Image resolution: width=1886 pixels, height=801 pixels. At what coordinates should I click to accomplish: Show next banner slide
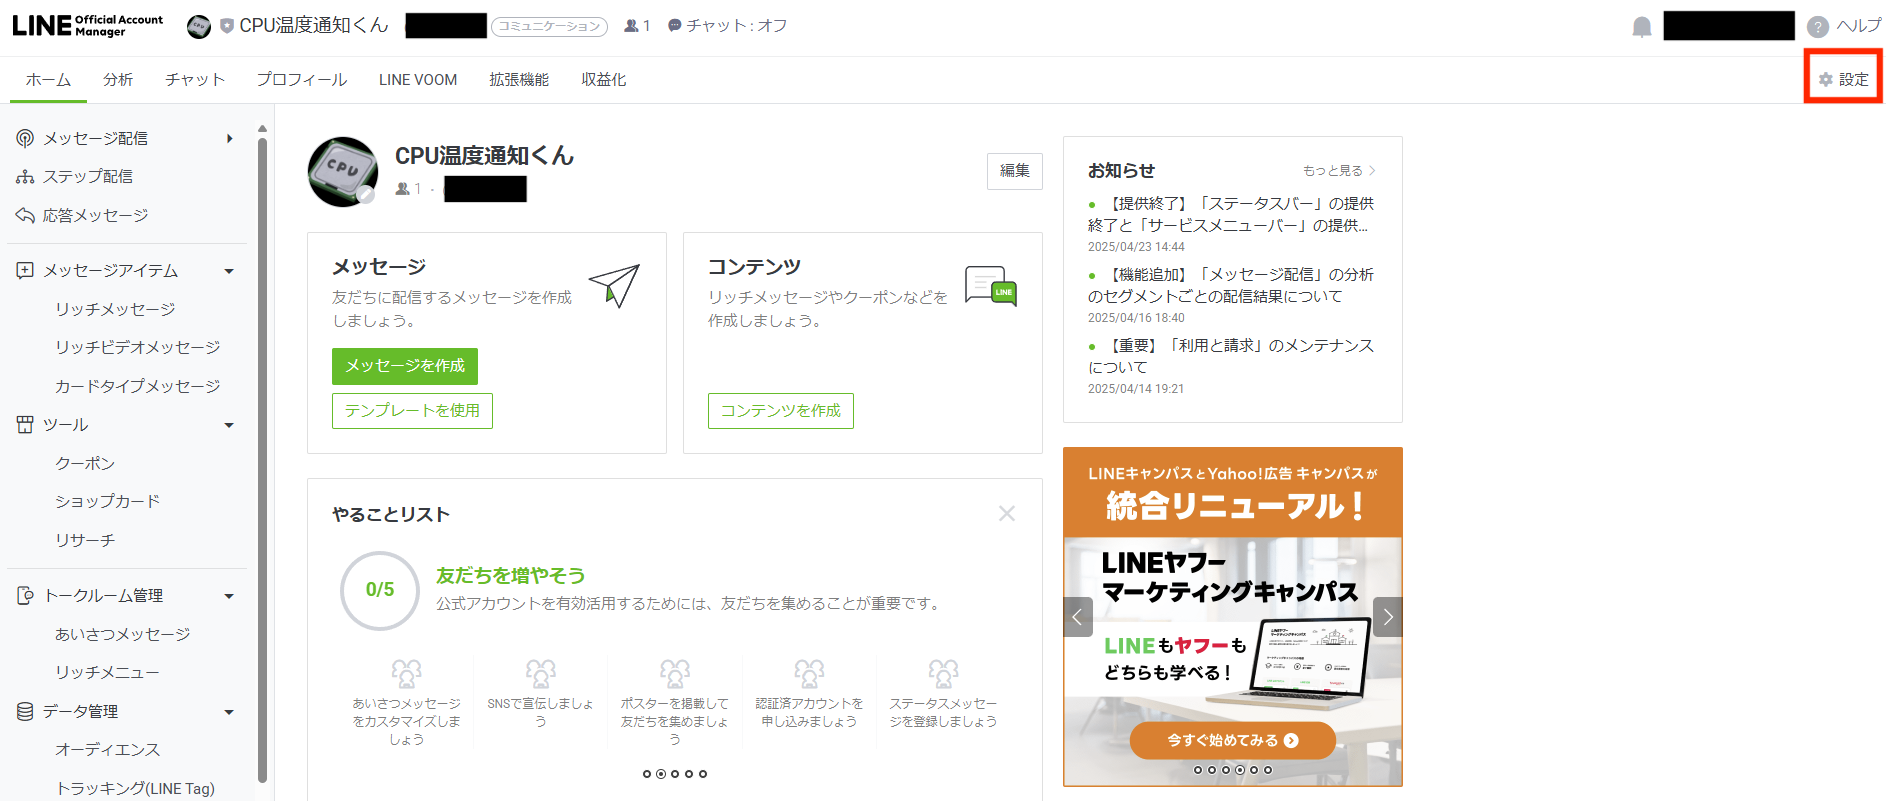coord(1388,617)
